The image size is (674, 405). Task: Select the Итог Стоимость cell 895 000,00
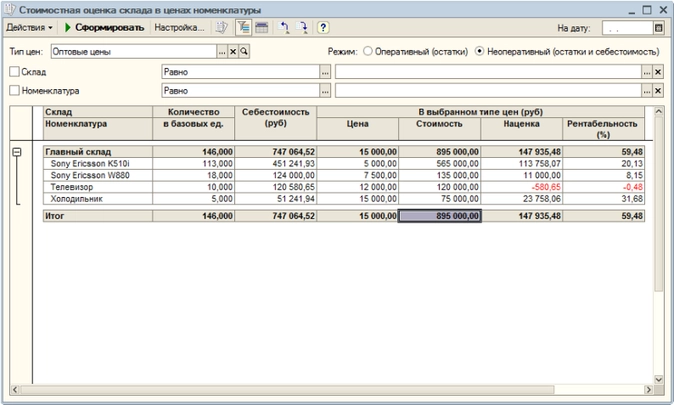click(439, 215)
